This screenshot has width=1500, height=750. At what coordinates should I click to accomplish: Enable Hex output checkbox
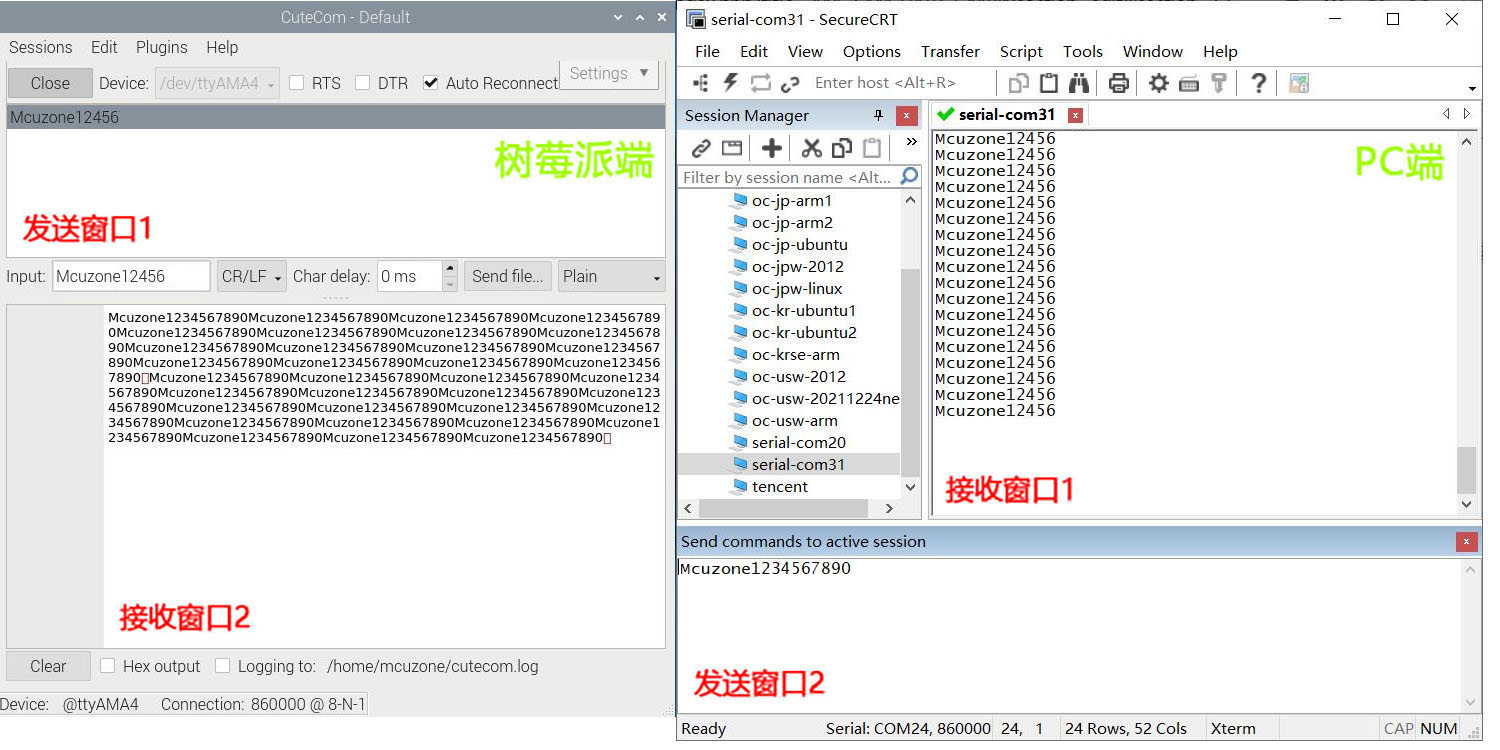(x=106, y=666)
